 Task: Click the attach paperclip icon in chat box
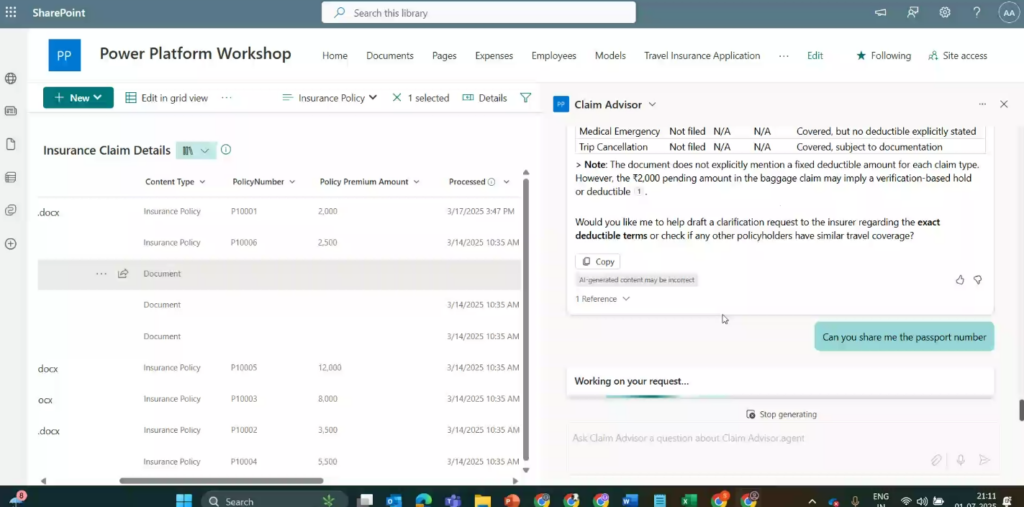(x=936, y=460)
